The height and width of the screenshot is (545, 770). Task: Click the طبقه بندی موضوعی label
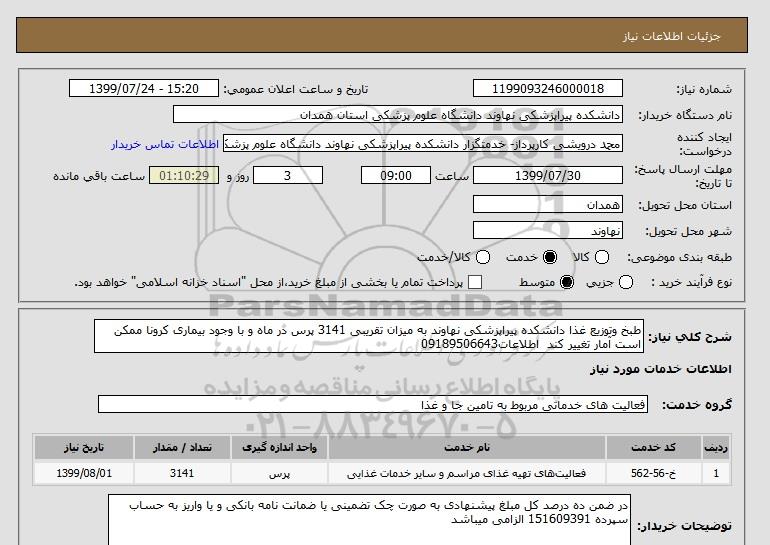[x=680, y=257]
